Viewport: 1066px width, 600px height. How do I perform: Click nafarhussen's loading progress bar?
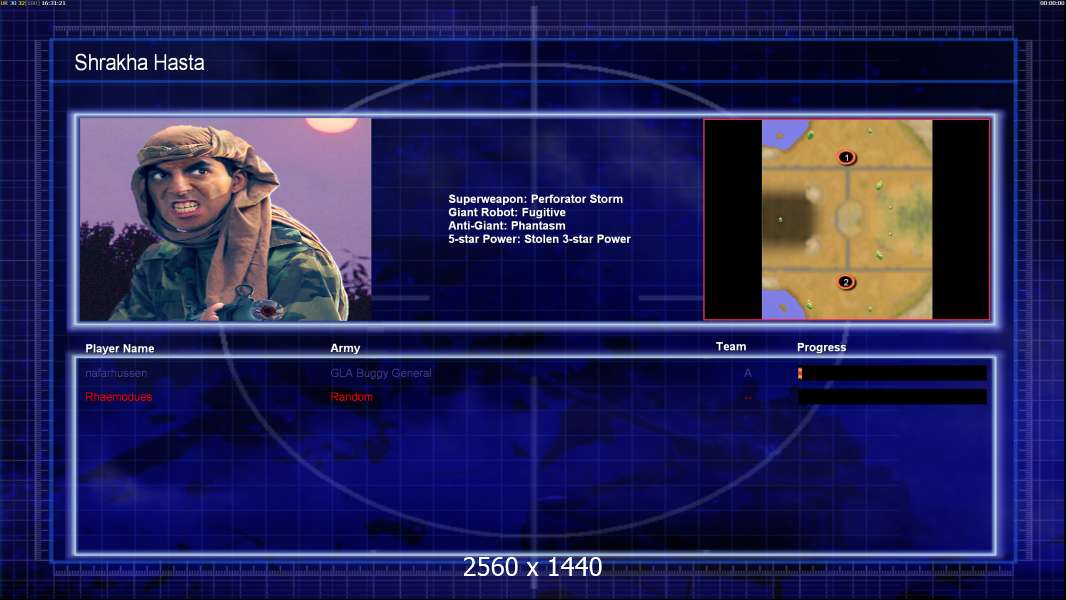point(892,373)
